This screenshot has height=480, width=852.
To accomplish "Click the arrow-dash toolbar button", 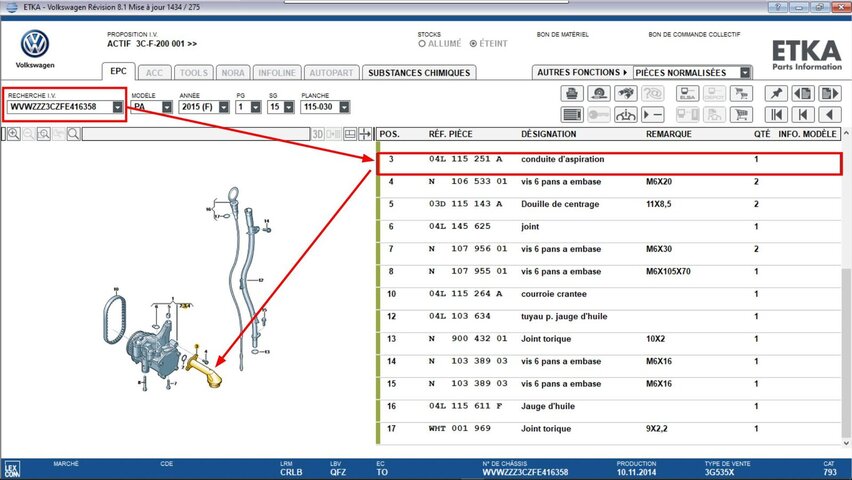I will coord(653,115).
